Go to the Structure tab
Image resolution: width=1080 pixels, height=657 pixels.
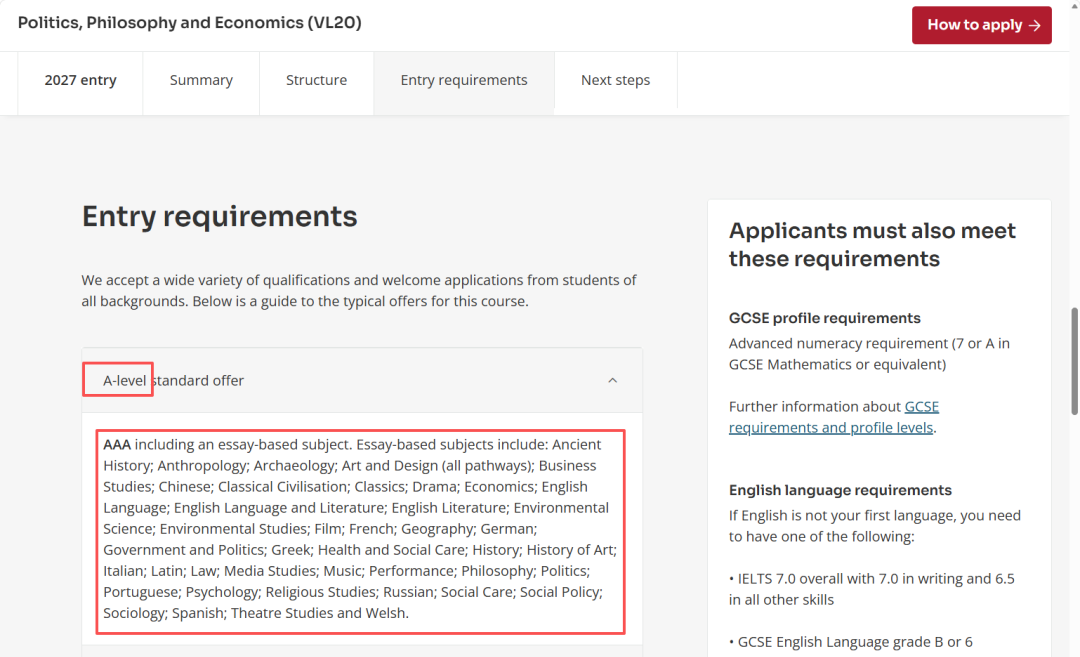coord(317,81)
